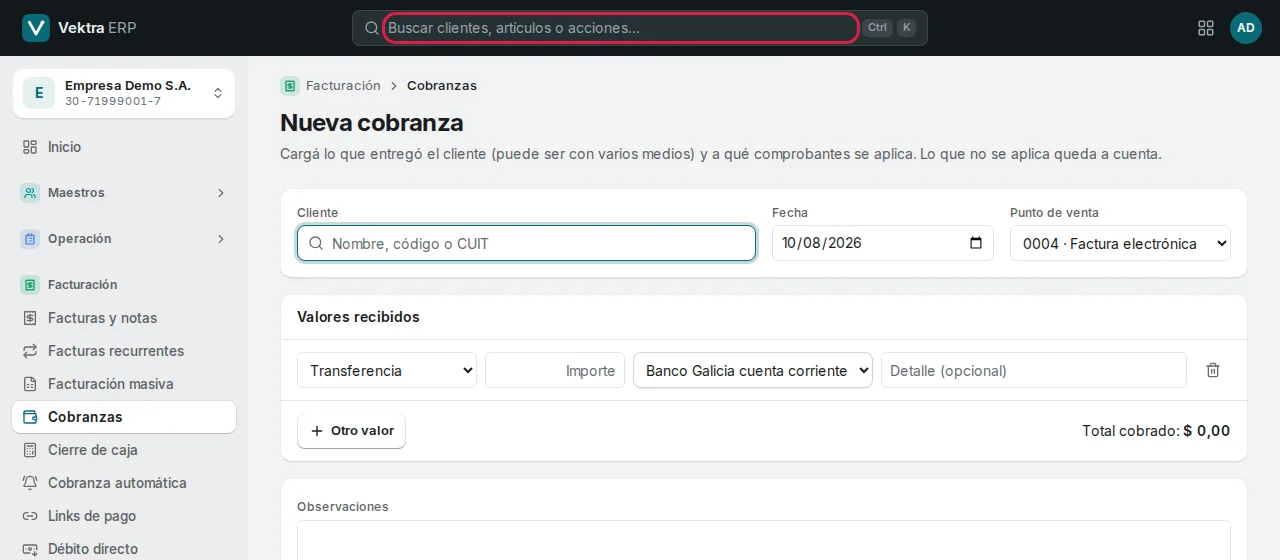
Task: Click the Otro valor button
Action: (351, 431)
